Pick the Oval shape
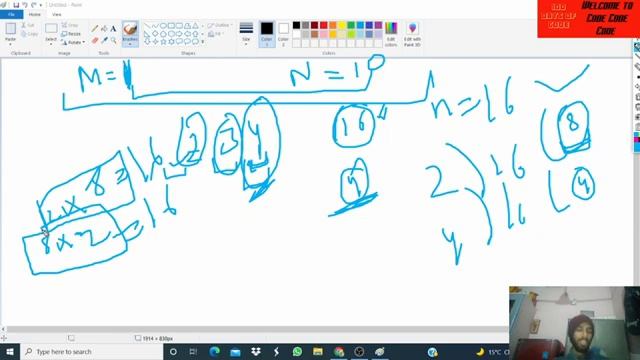Screen dimensions: 640x360 [x=163, y=26]
